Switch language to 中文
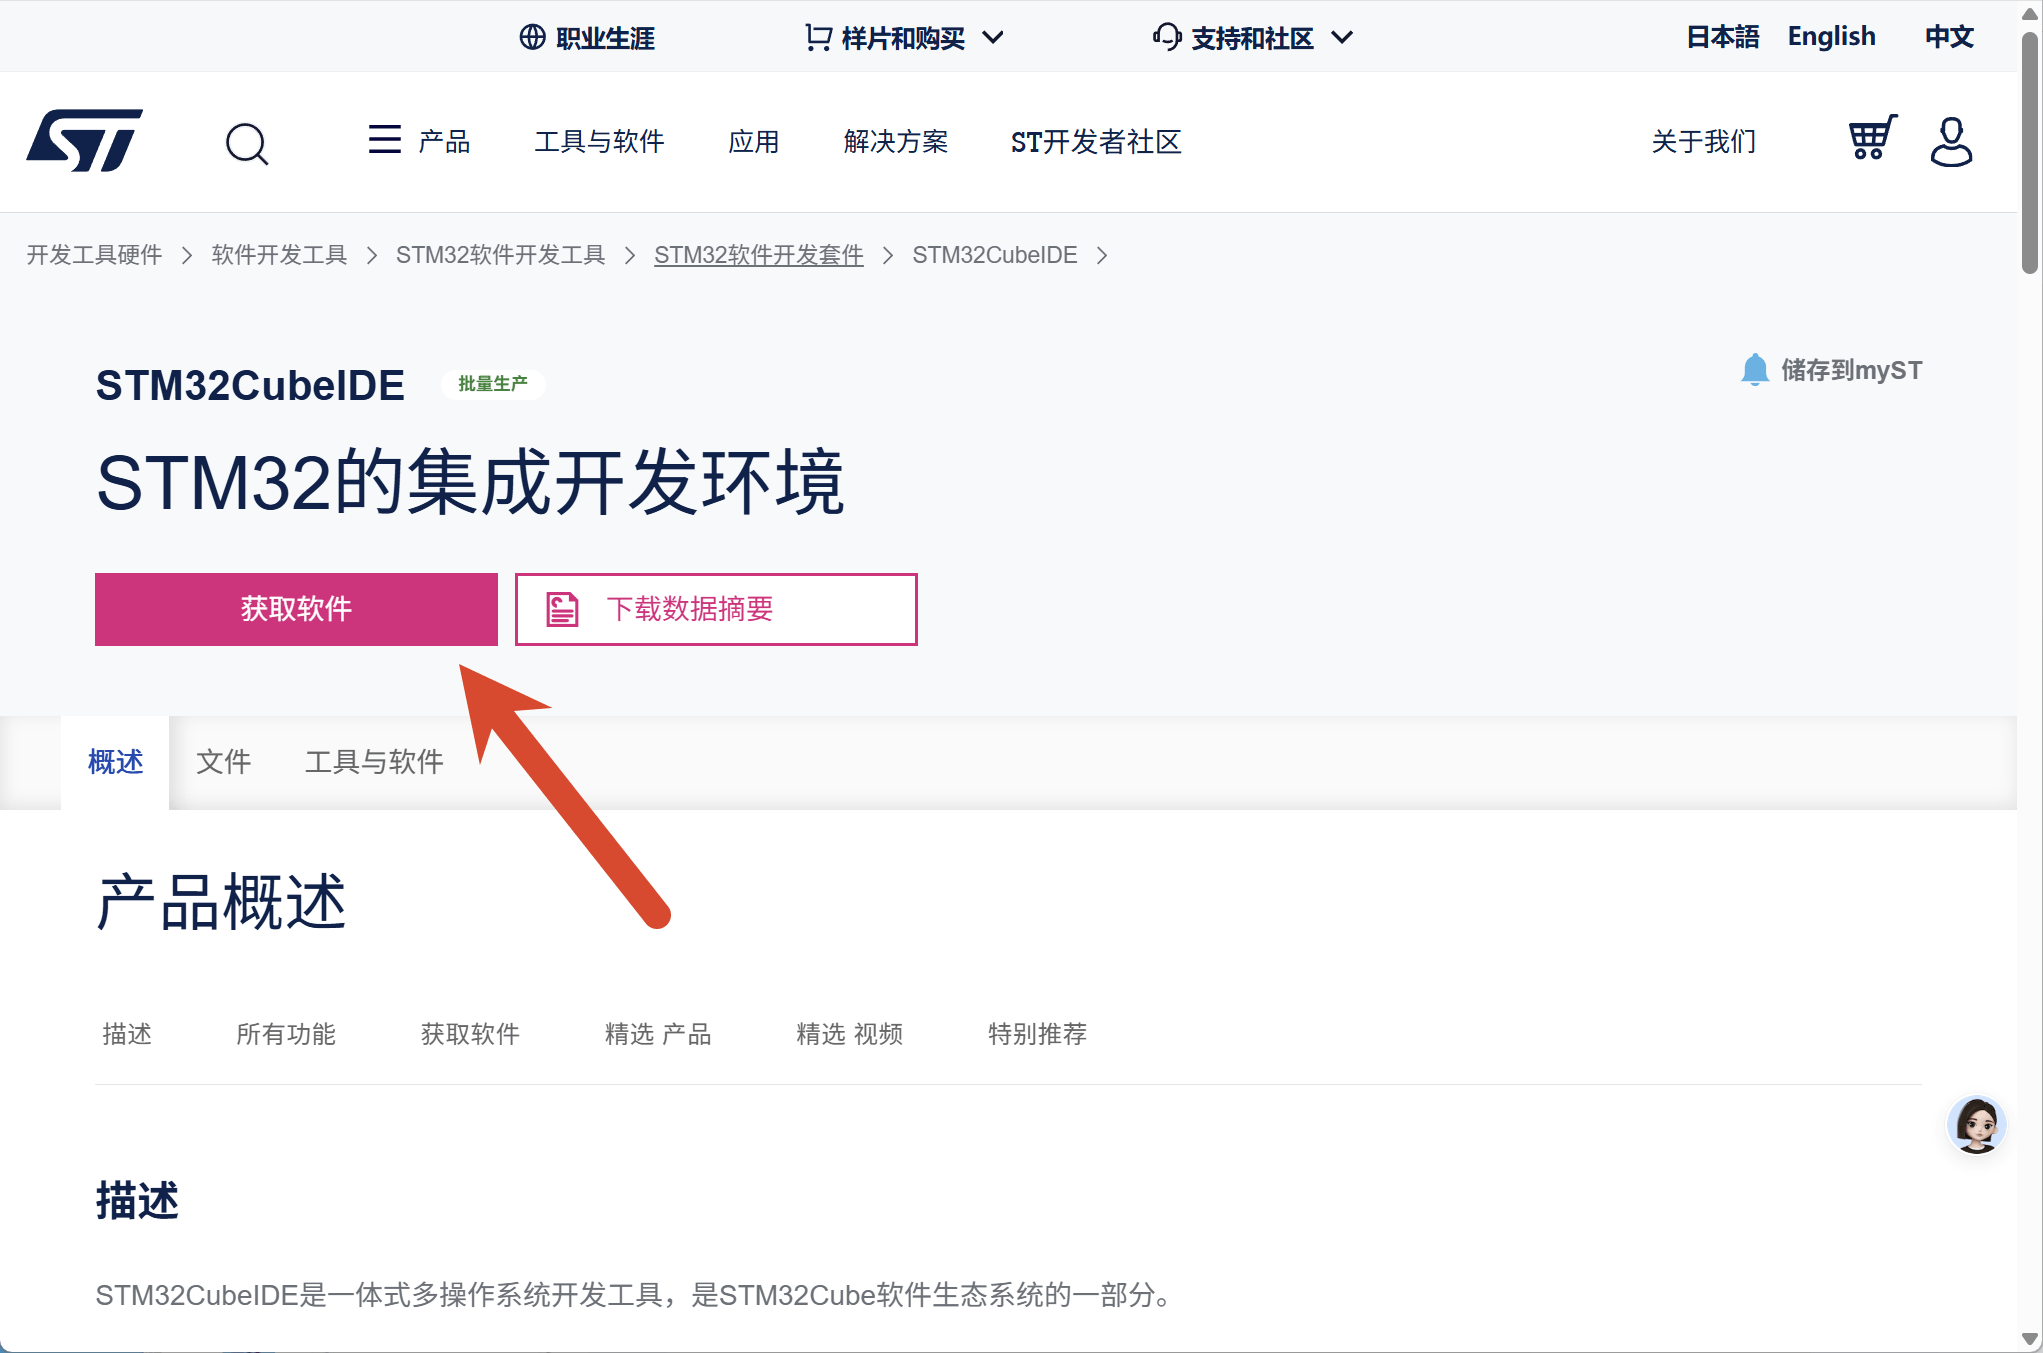Viewport: 2043px width, 1353px height. (1949, 37)
